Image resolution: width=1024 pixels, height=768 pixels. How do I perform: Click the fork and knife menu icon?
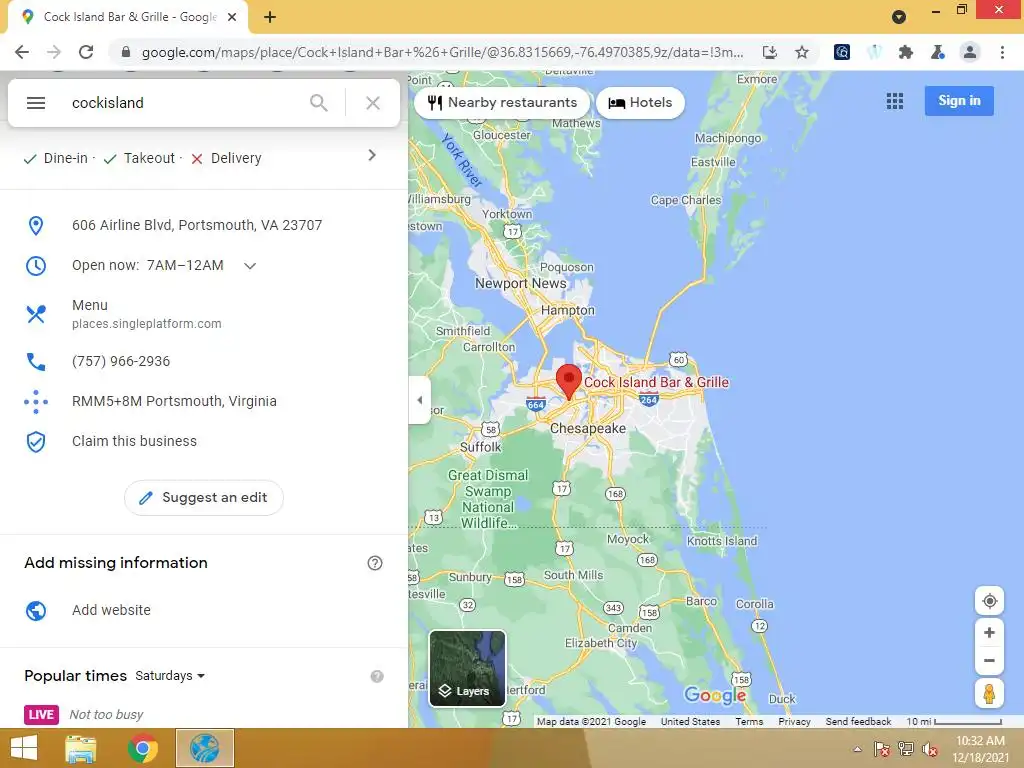(36, 314)
